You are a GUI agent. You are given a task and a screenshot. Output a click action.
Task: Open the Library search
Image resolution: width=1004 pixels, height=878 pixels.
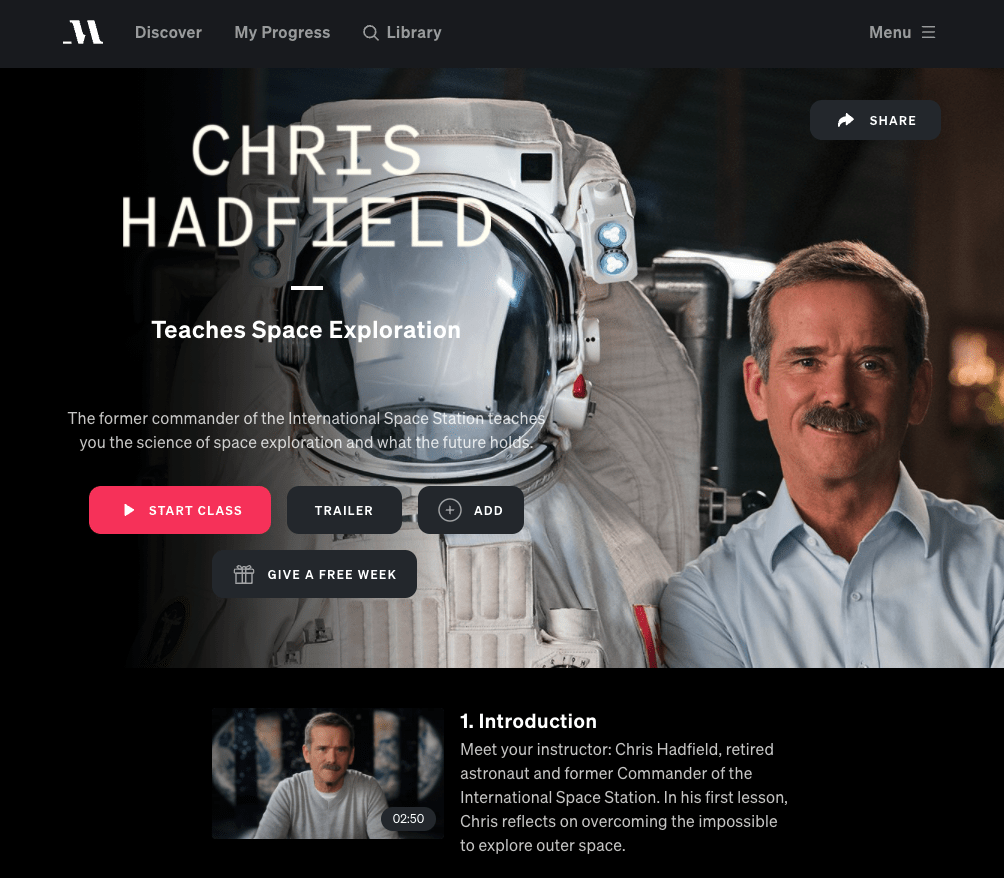[x=402, y=33]
